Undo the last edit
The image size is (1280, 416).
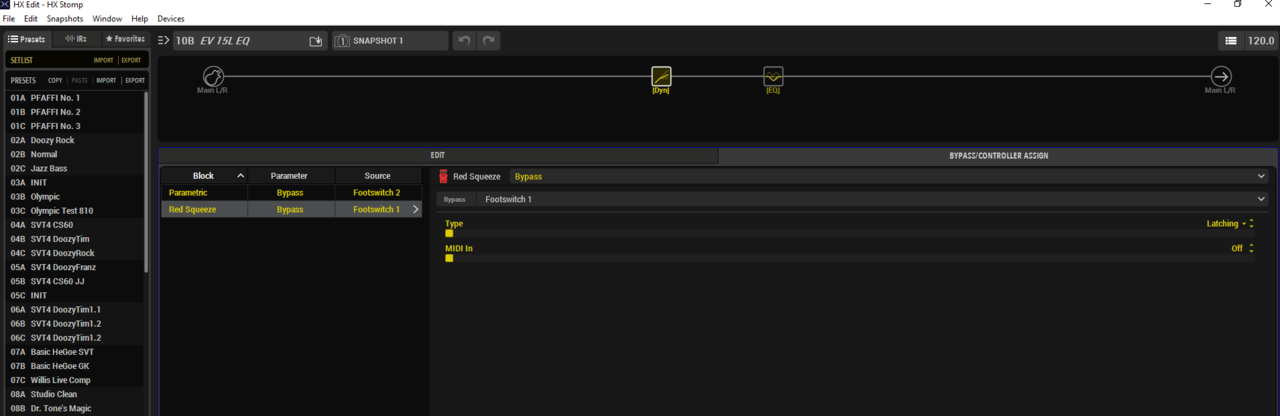(463, 41)
